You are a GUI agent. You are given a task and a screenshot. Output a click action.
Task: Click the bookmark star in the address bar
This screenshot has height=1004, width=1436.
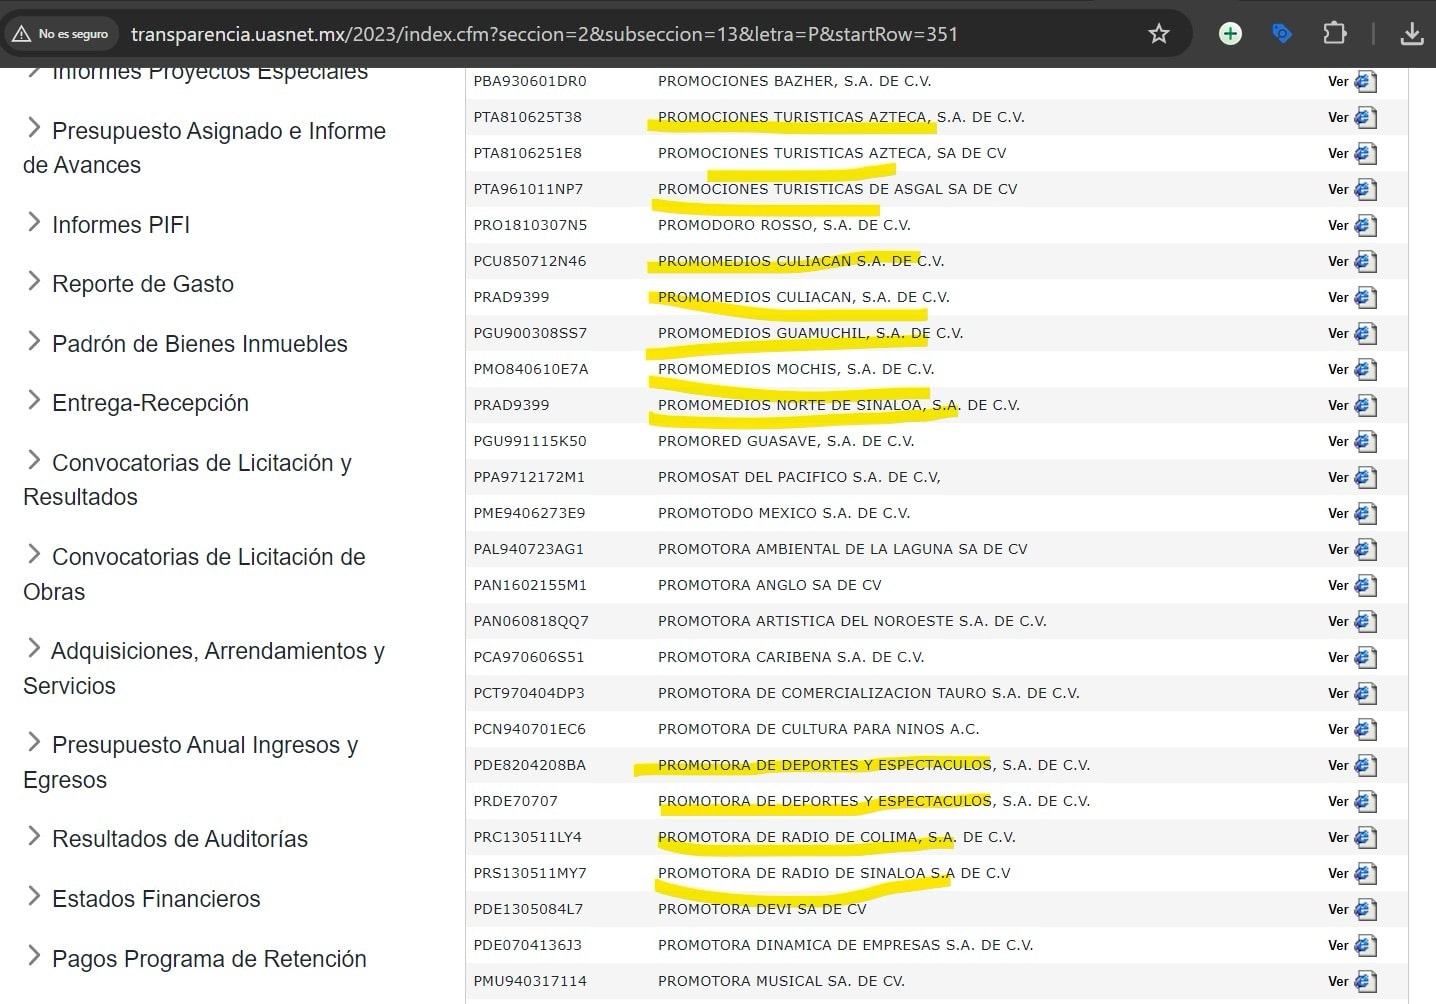(1158, 33)
